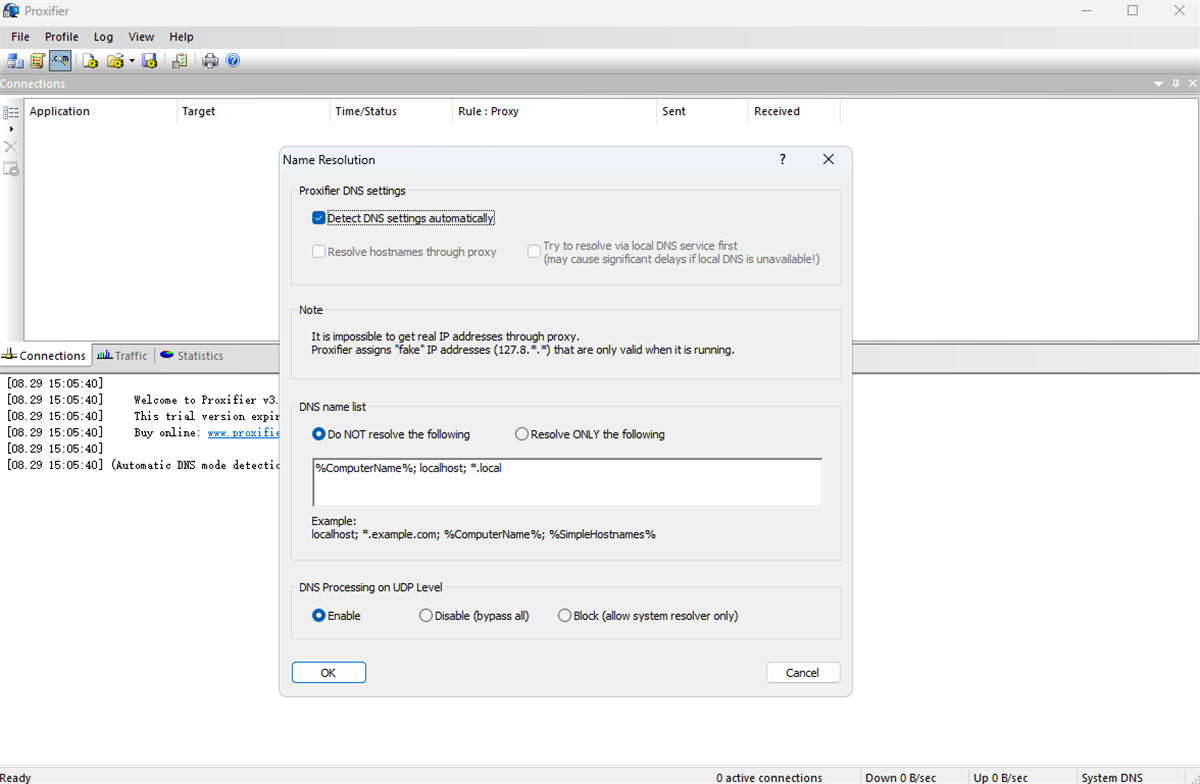Sort by Time/Status column header
Image resolution: width=1200 pixels, height=784 pixels.
[x=392, y=112]
